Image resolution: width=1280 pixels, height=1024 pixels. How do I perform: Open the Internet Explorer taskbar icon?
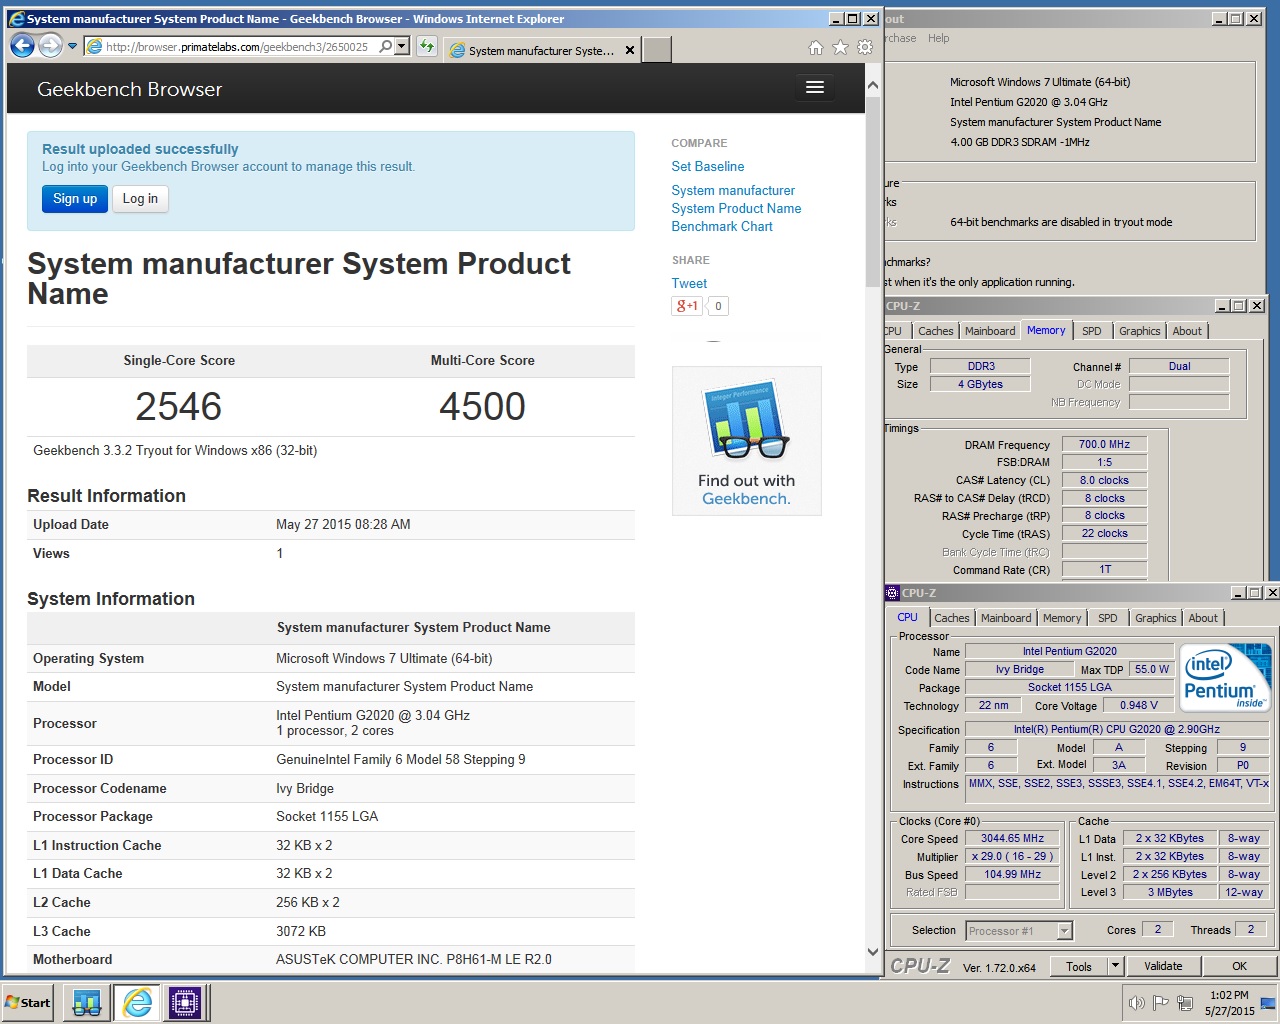(137, 1003)
